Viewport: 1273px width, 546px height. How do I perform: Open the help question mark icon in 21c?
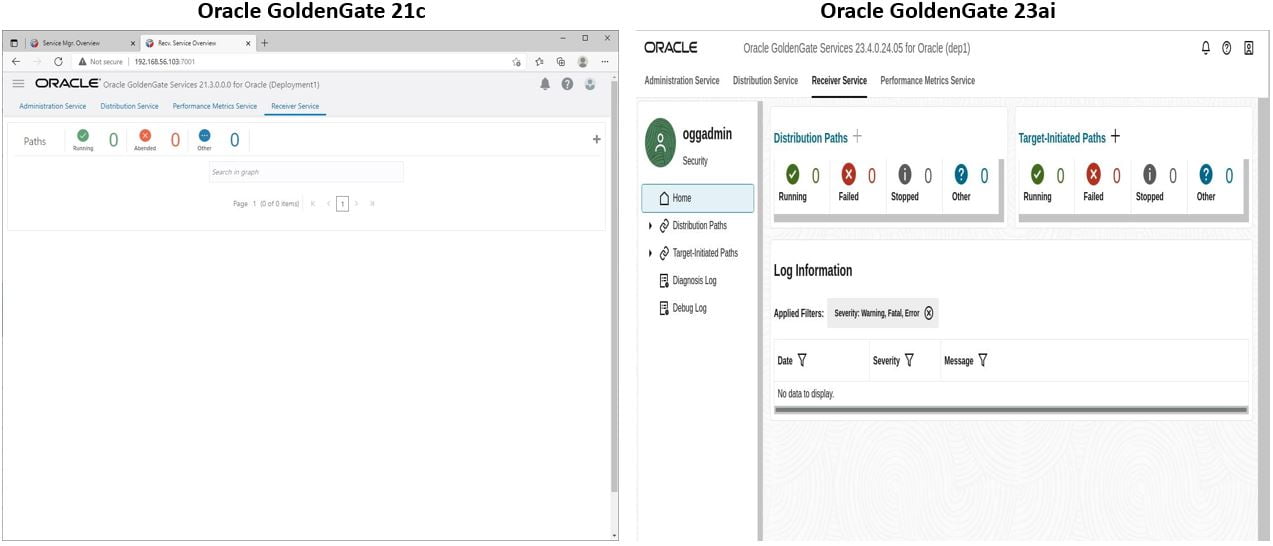click(x=567, y=84)
